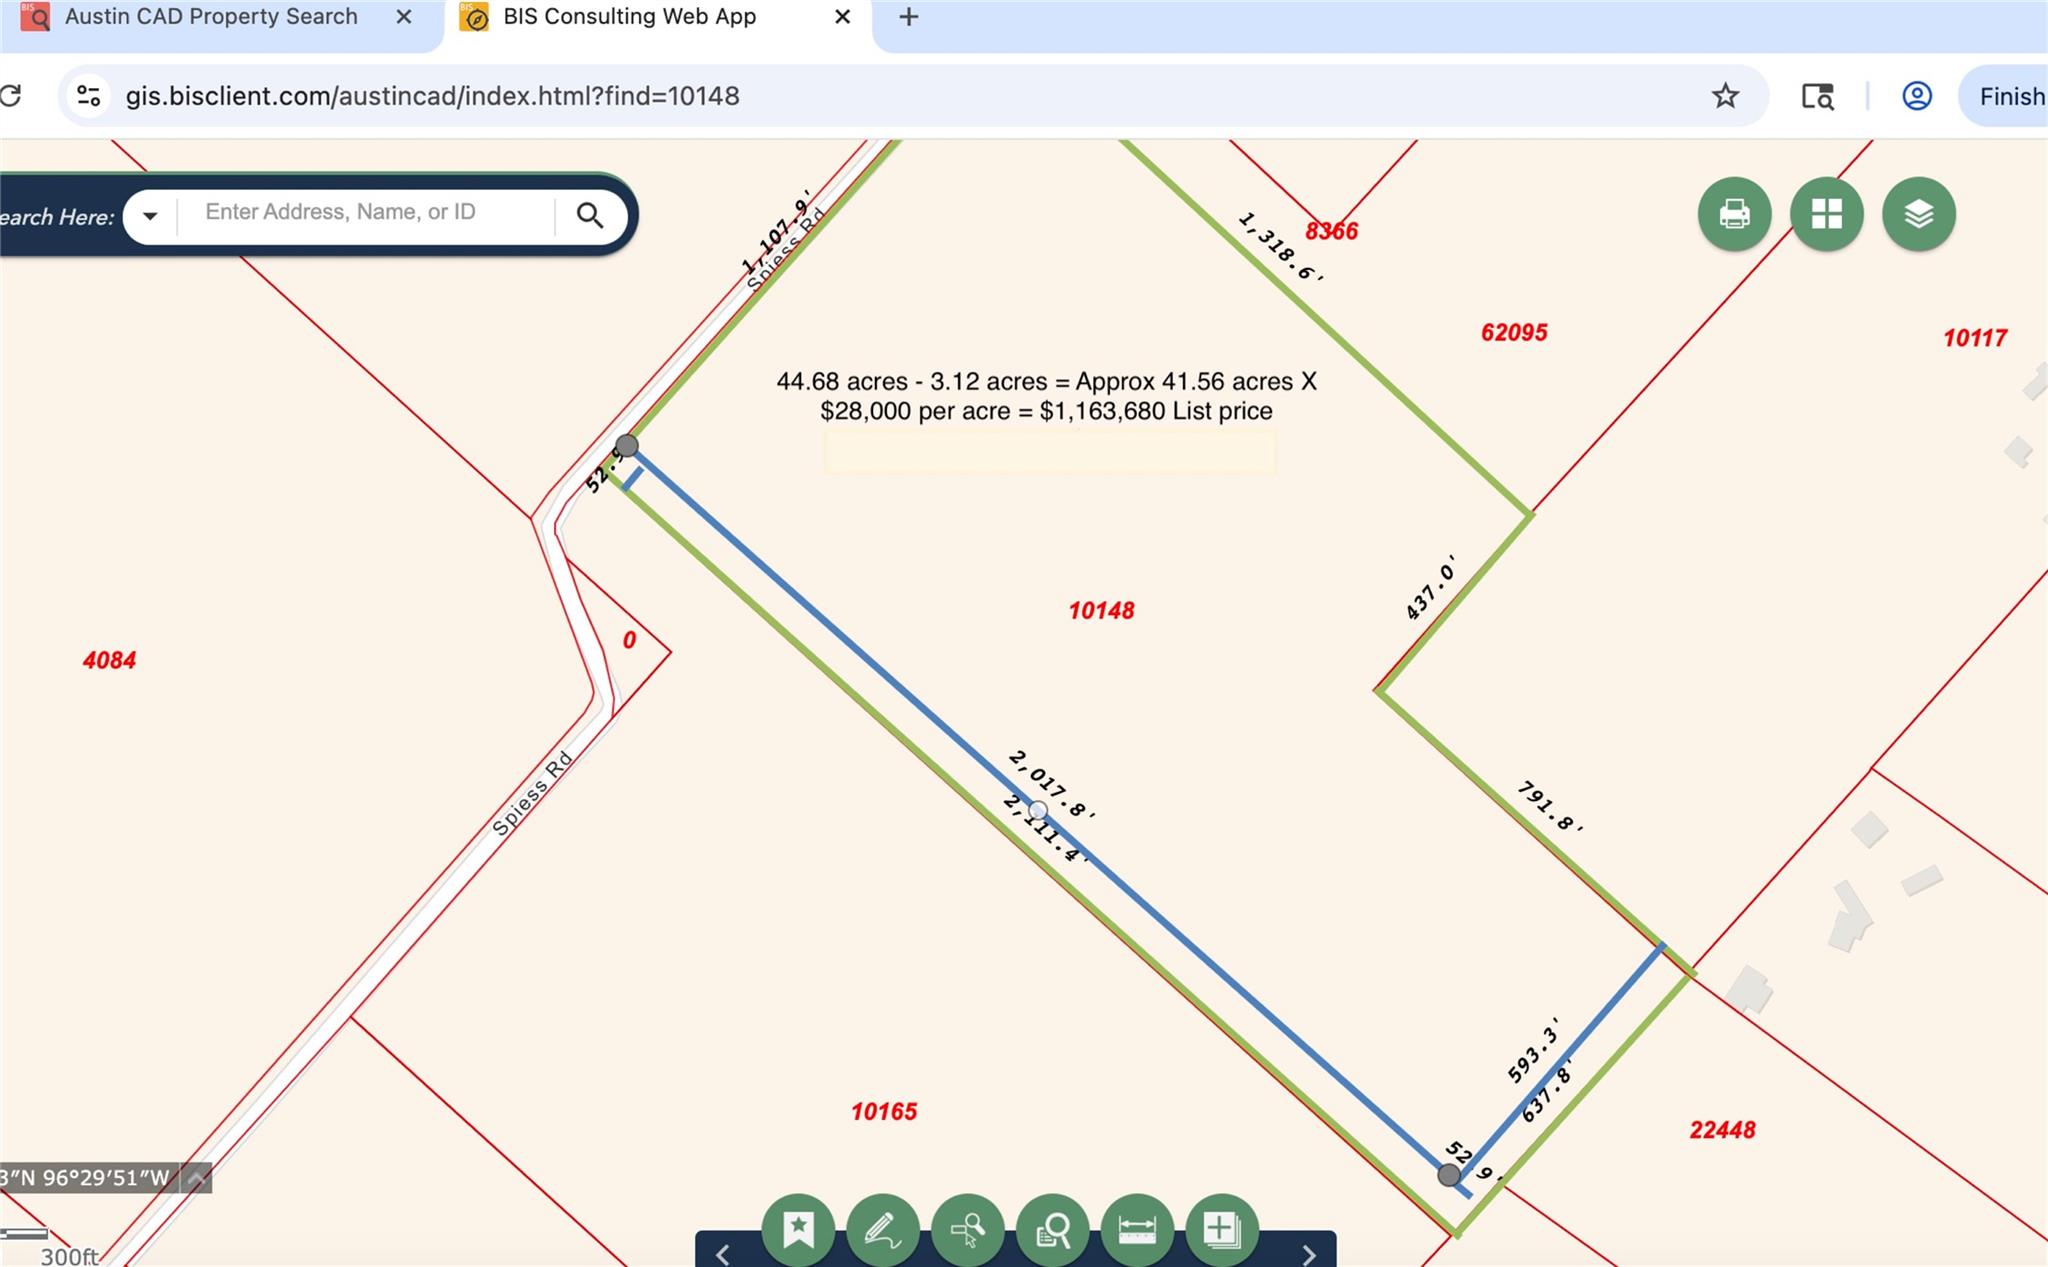Click the Add data layers tool
This screenshot has width=2048, height=1267.
tap(1221, 1229)
